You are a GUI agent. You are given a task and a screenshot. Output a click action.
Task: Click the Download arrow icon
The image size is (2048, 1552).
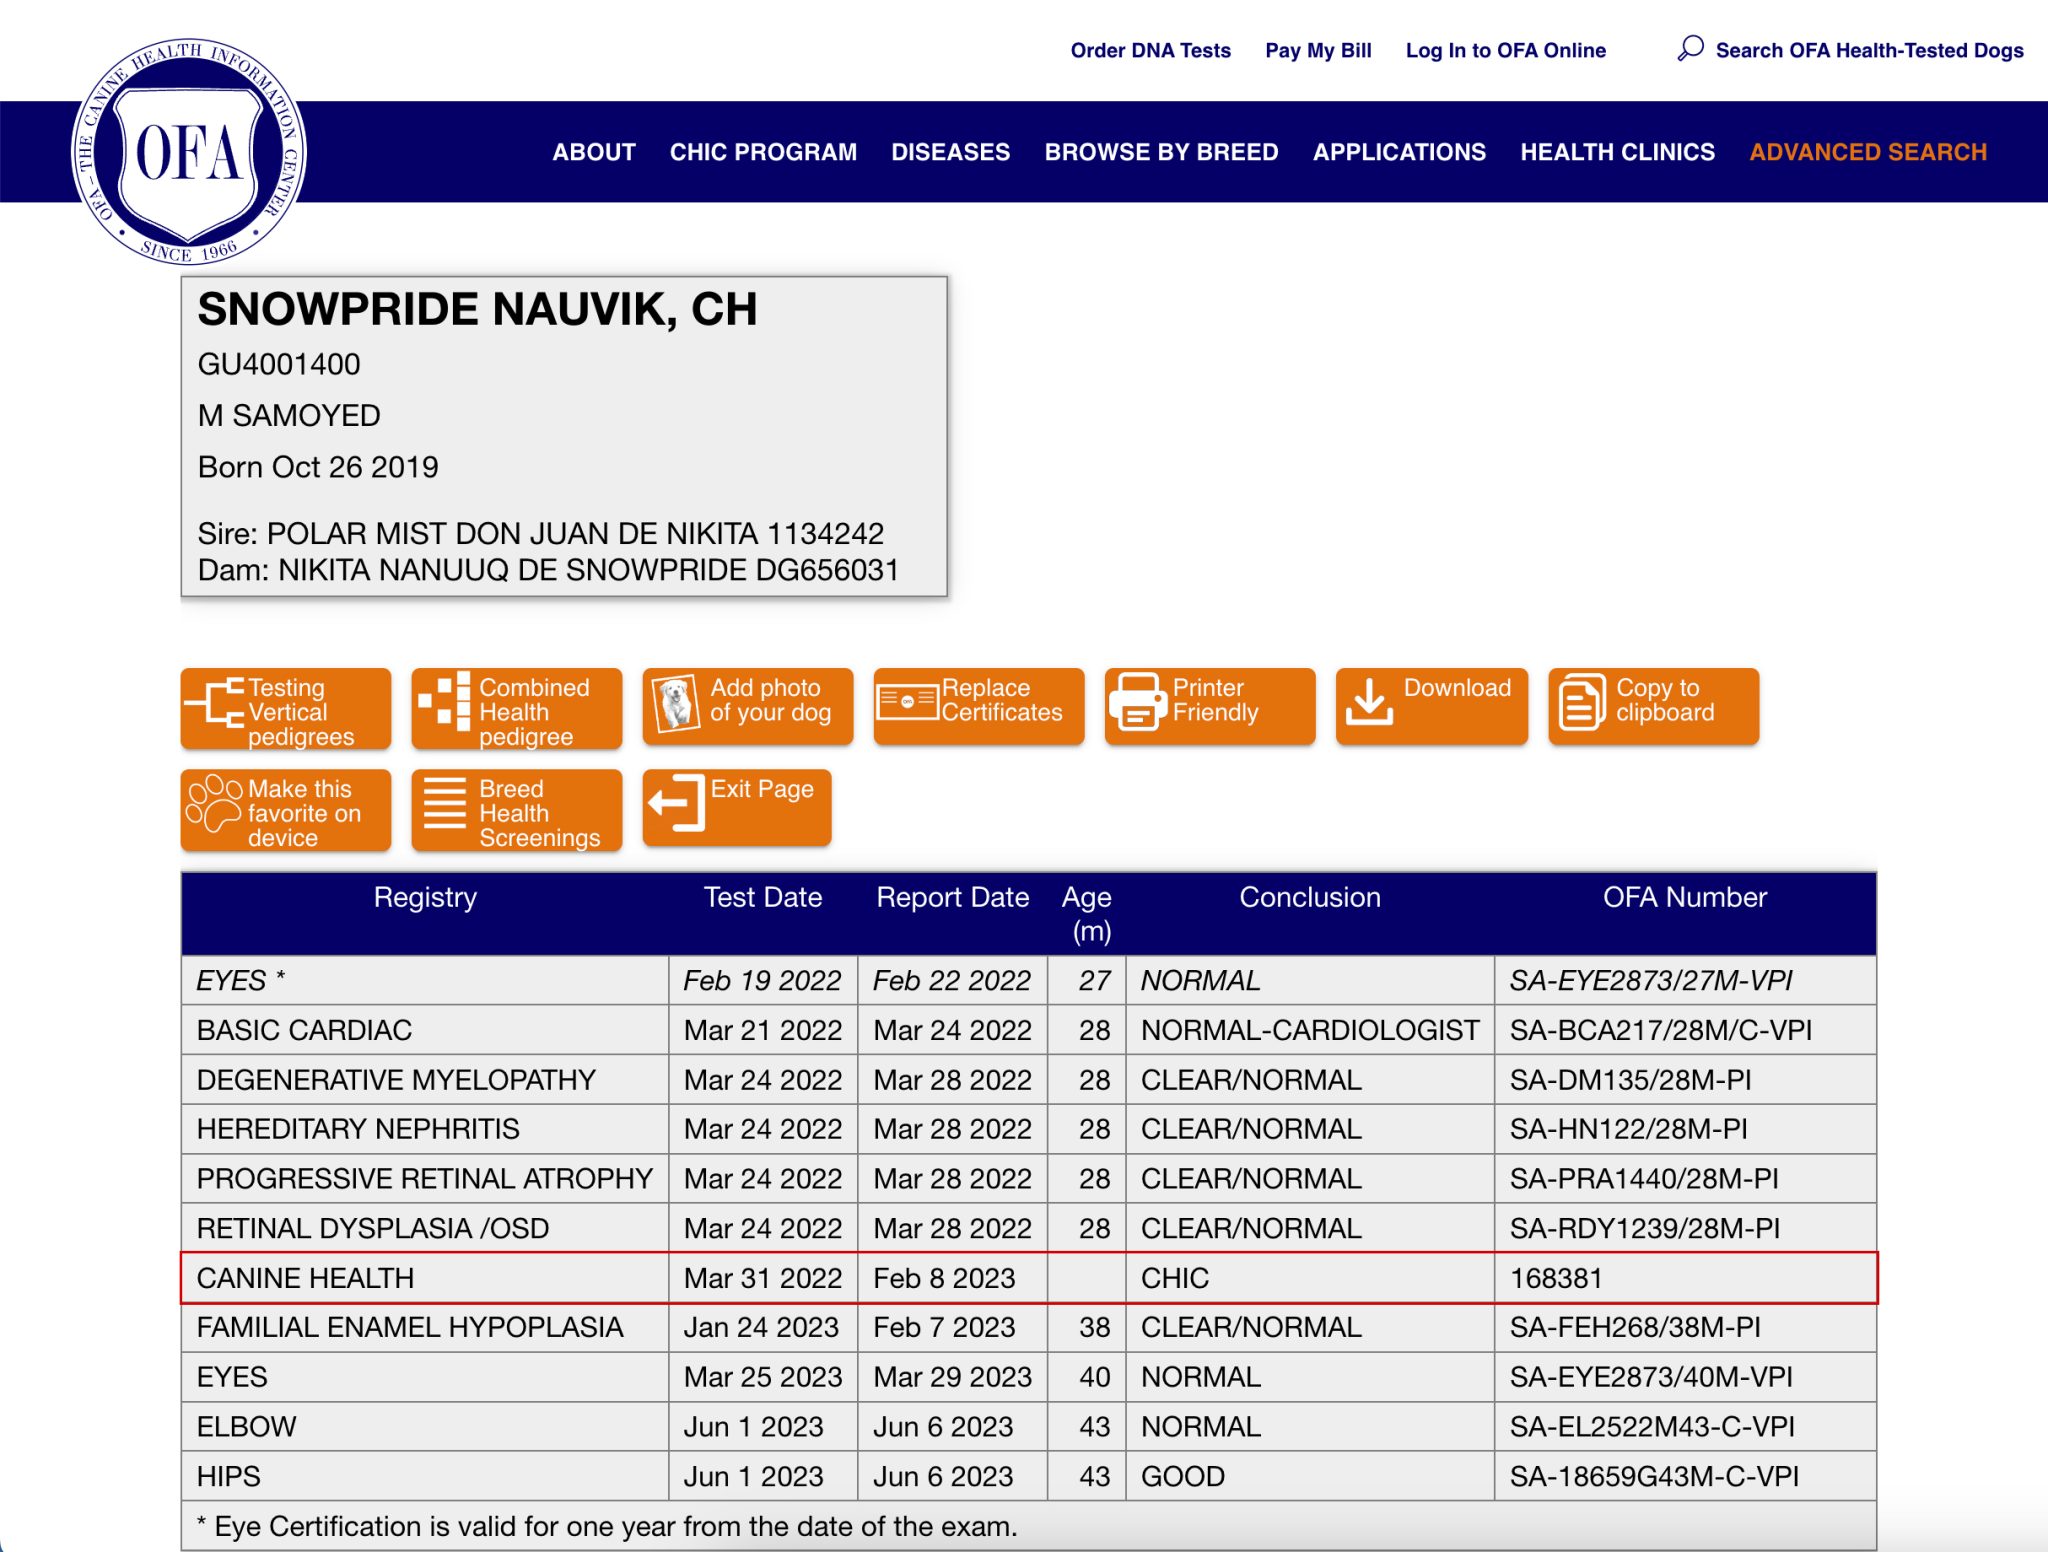click(x=1368, y=701)
